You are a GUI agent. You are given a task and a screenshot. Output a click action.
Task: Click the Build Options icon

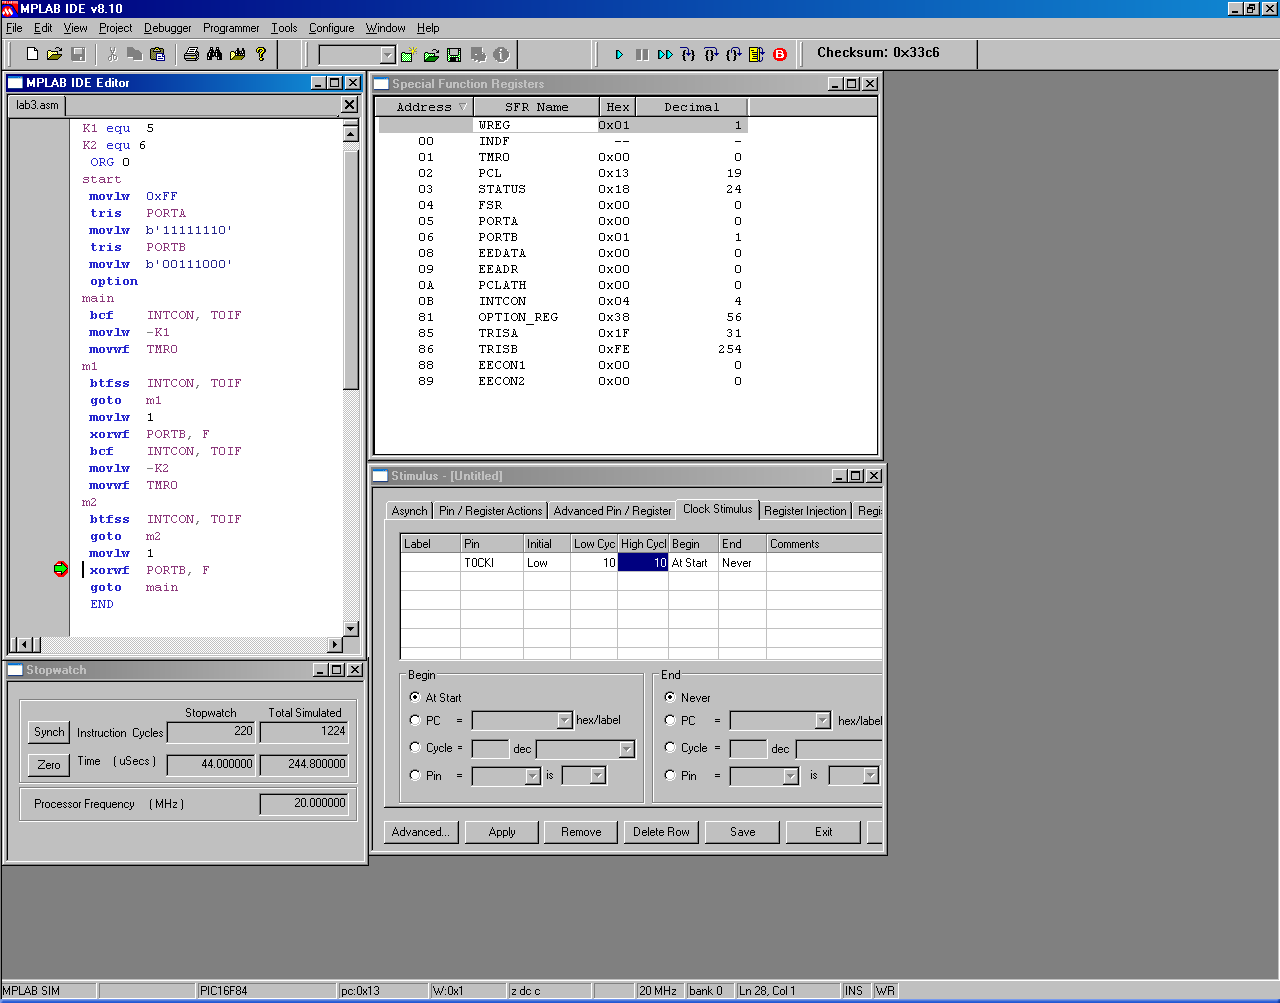(x=478, y=55)
